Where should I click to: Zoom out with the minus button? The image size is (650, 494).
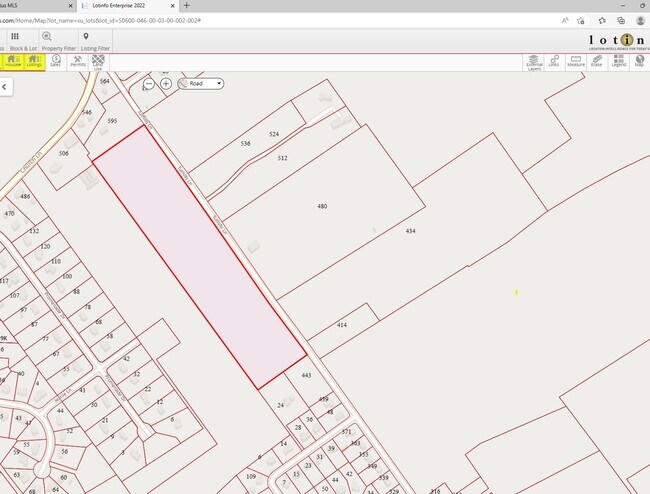[x=149, y=84]
